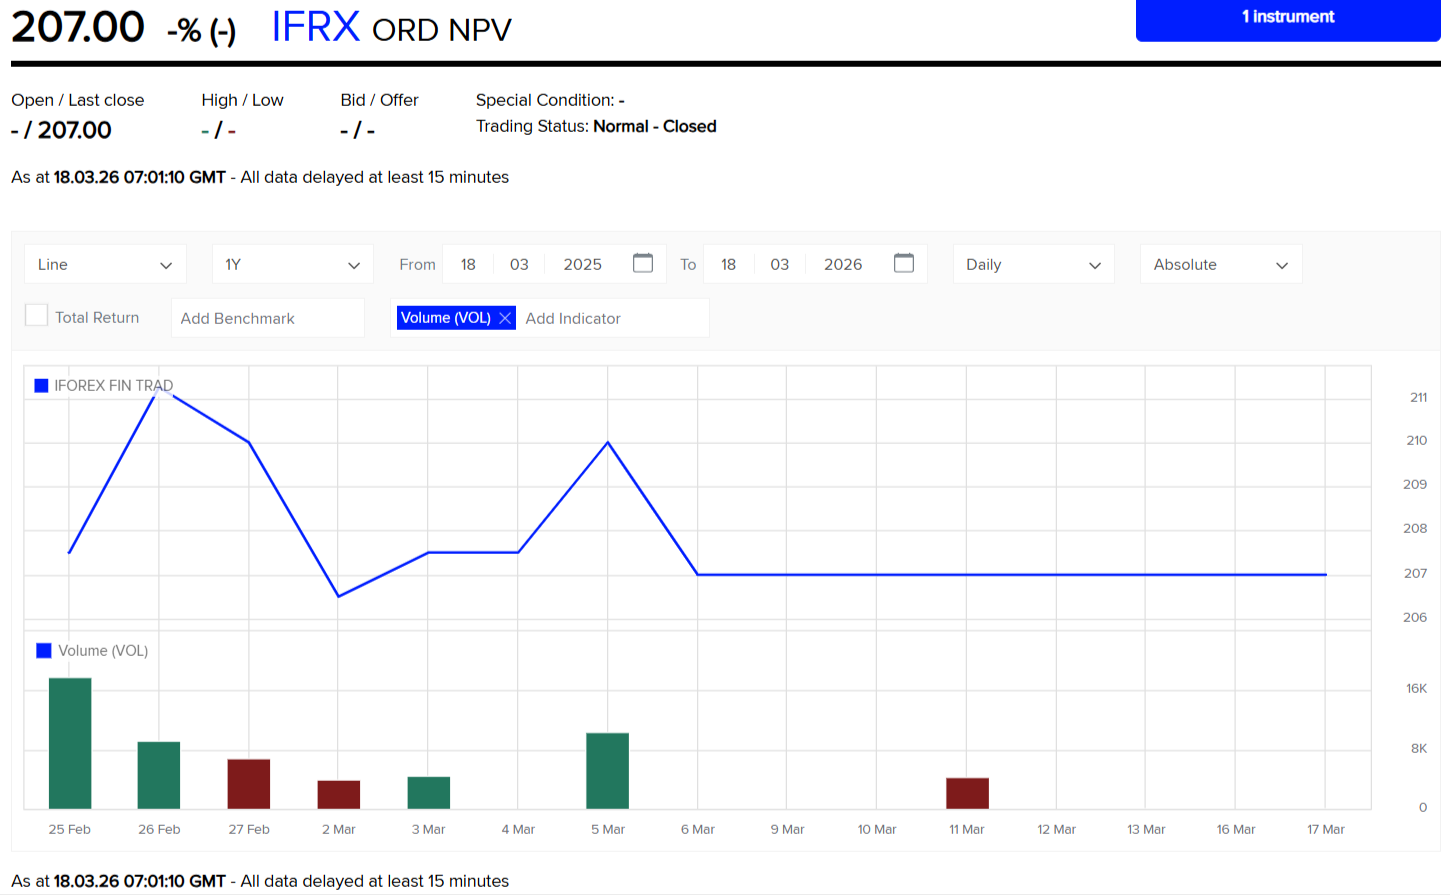The height and width of the screenshot is (895, 1450).
Task: Select the From date year 2025 field
Action: pos(582,265)
